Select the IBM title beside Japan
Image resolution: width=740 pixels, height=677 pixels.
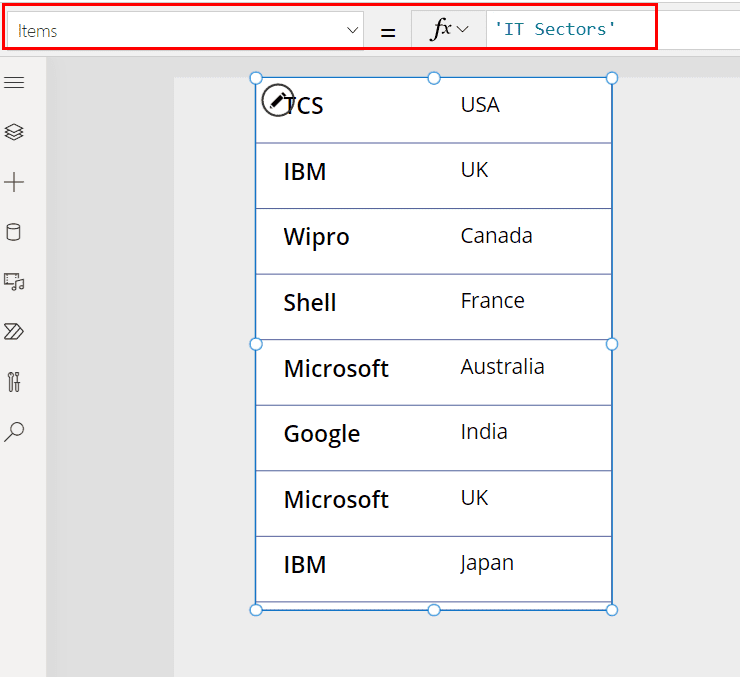click(305, 565)
